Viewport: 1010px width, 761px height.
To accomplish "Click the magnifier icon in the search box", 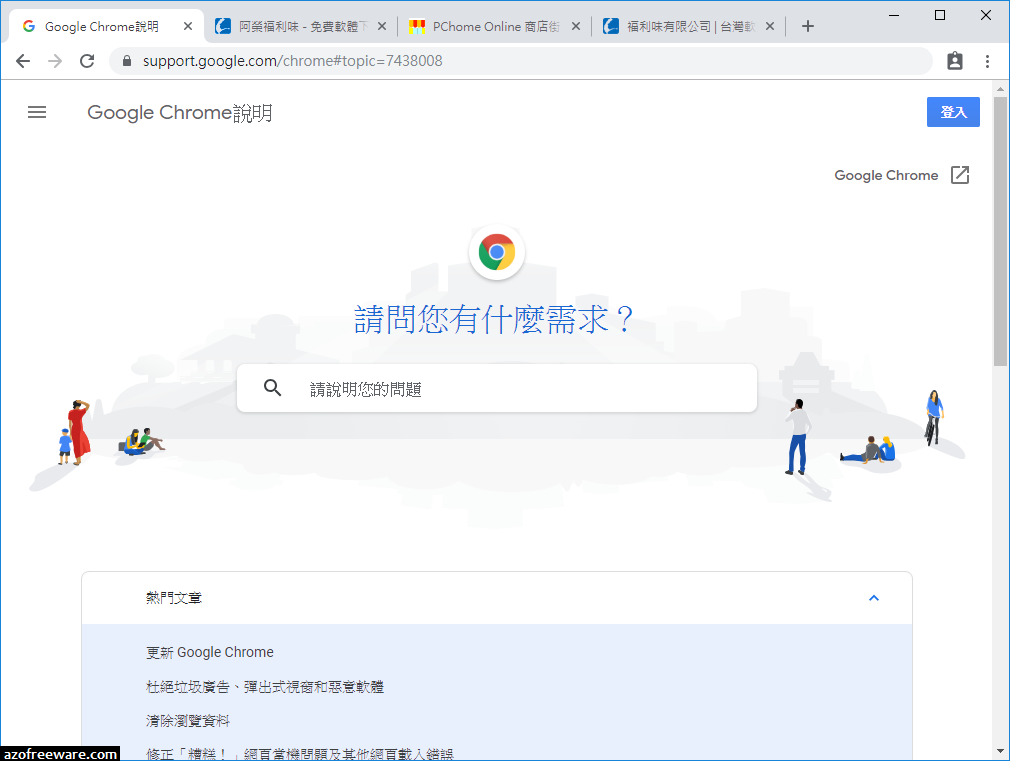I will coord(272,388).
